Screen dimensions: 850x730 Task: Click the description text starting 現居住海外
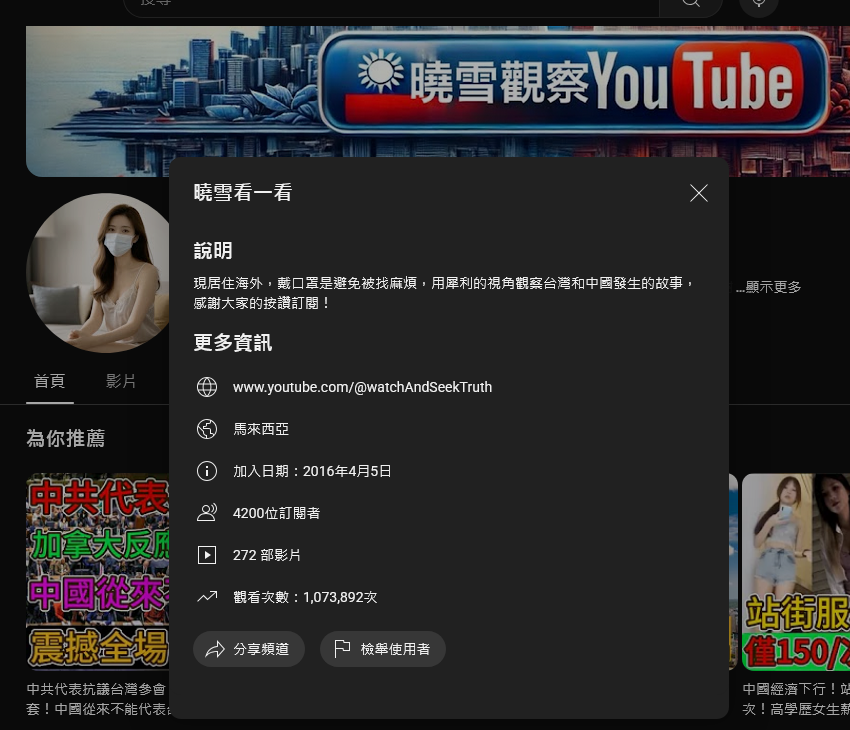pyautogui.click(x=443, y=293)
